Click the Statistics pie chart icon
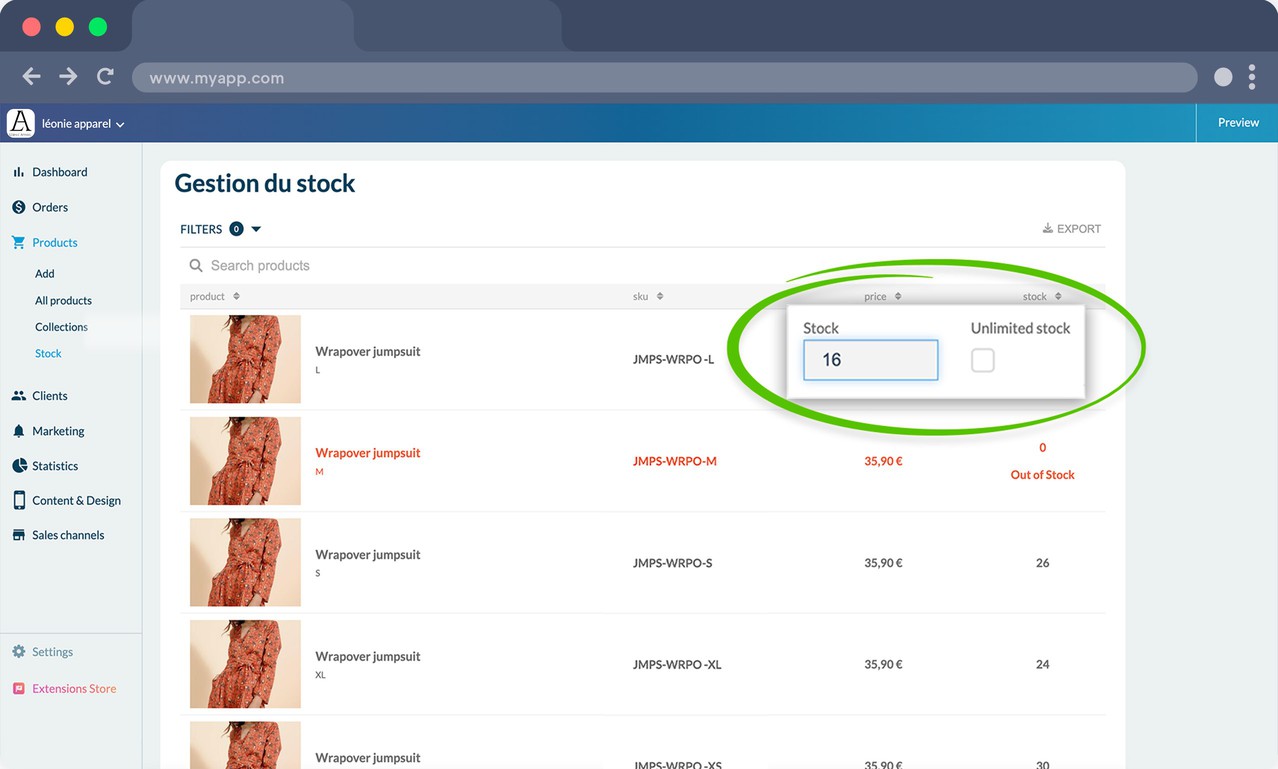The width and height of the screenshot is (1278, 769). point(18,466)
